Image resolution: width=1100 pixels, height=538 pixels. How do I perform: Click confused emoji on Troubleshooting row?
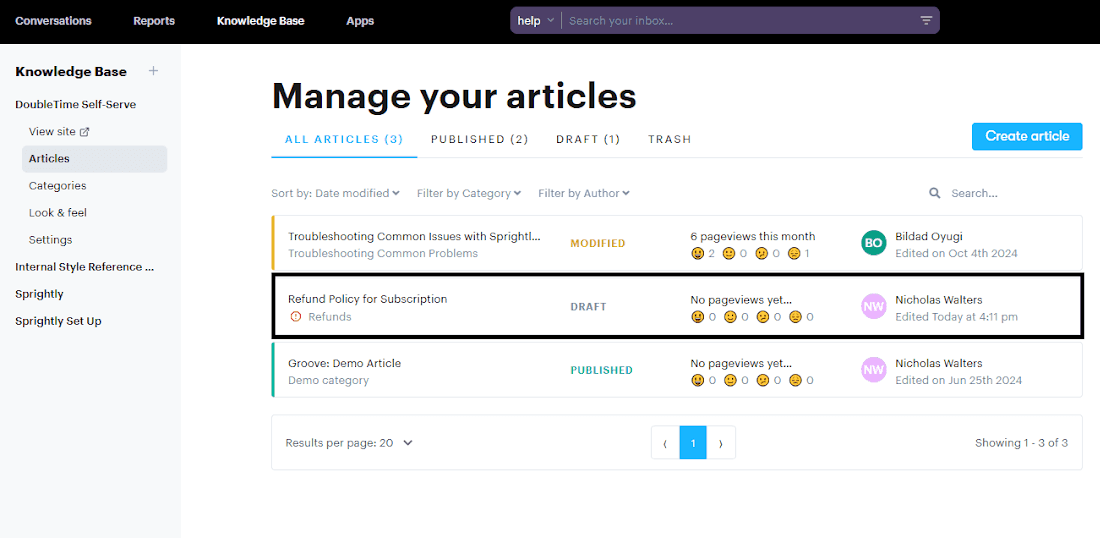762,253
